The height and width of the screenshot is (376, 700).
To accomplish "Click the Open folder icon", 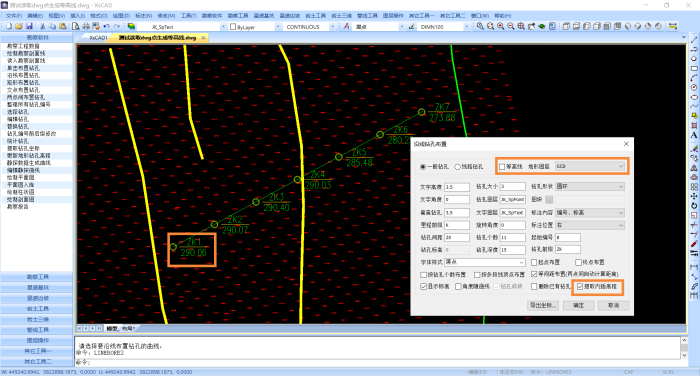I will [x=19, y=27].
